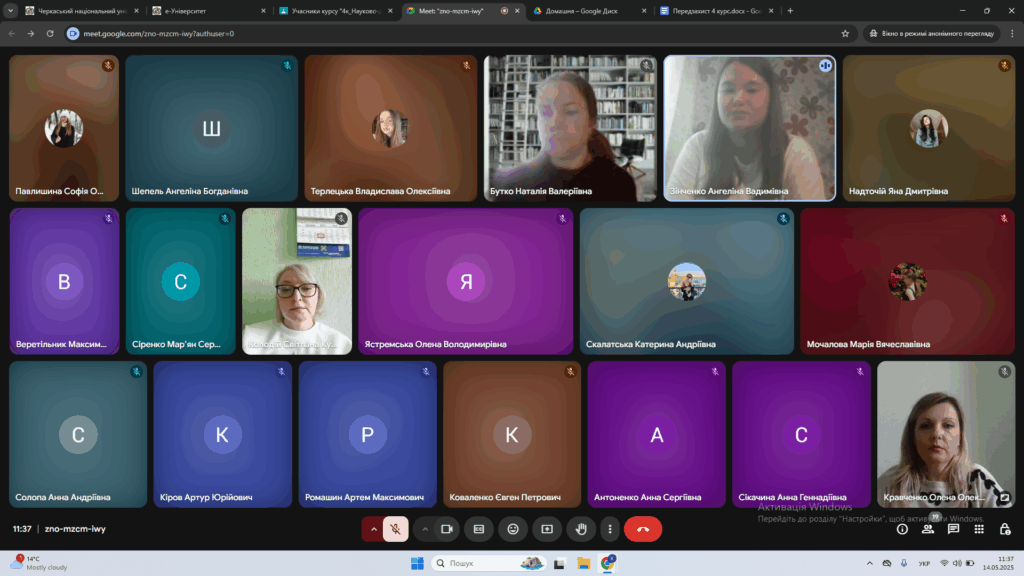Screen dimensions: 1024x576
Task: Open the three-dot more options menu
Action: [610, 529]
